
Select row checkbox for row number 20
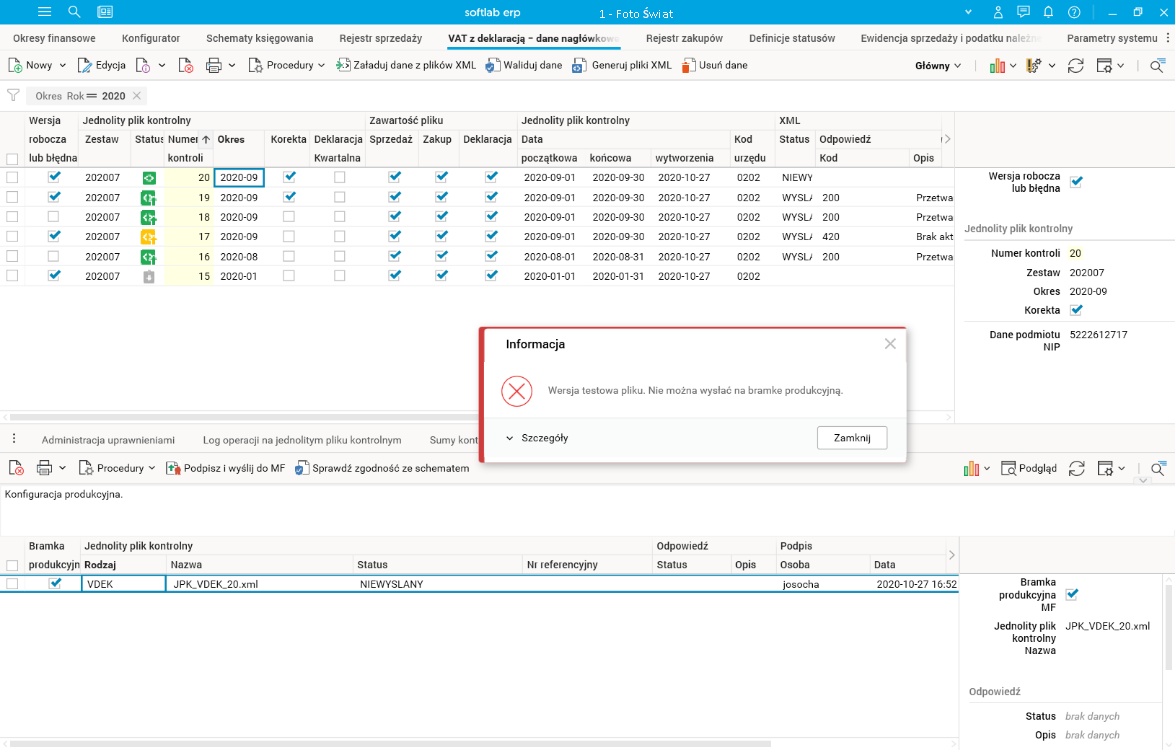tap(12, 178)
